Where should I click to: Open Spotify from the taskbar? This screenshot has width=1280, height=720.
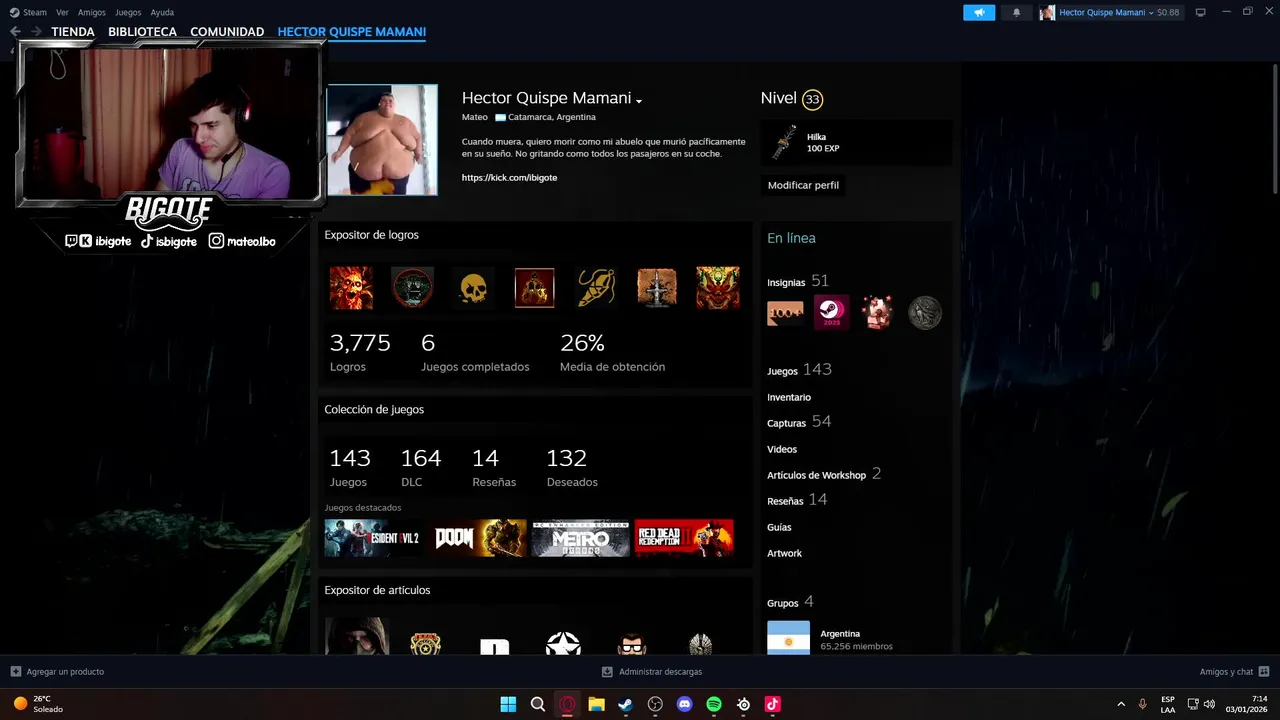point(714,704)
